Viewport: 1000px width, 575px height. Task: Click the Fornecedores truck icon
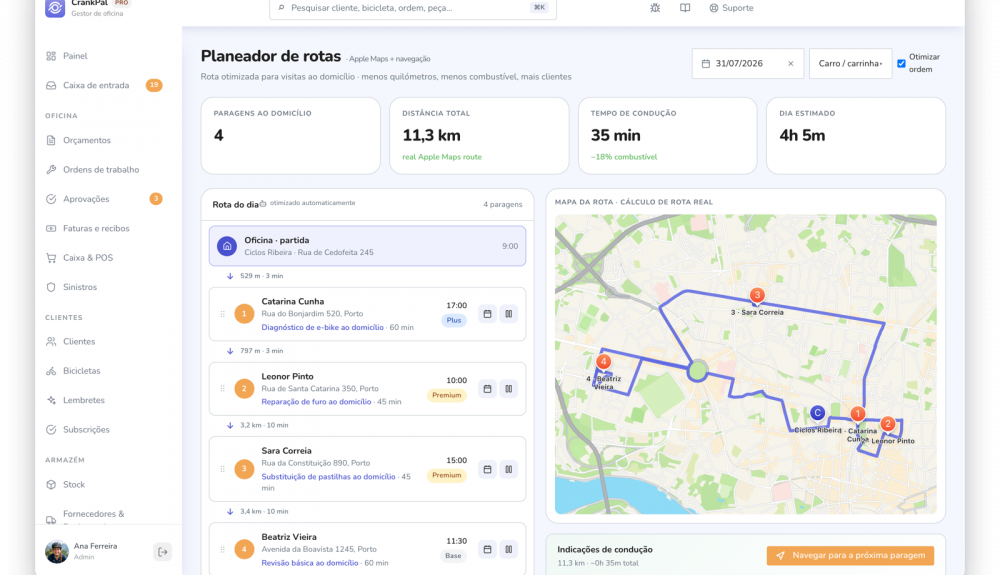(51, 520)
